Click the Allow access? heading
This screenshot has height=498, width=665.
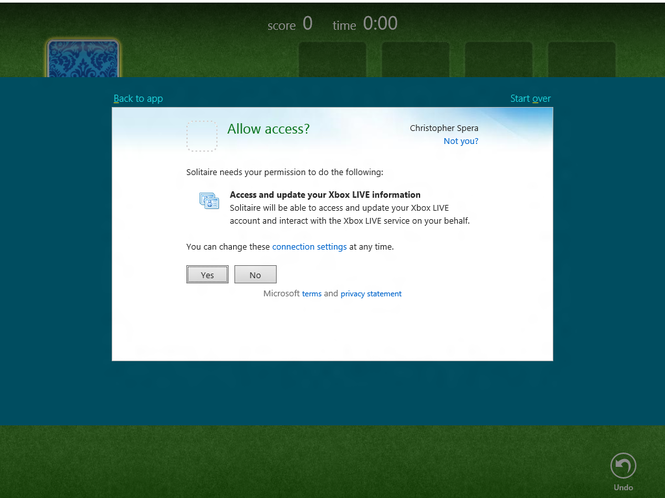268,129
